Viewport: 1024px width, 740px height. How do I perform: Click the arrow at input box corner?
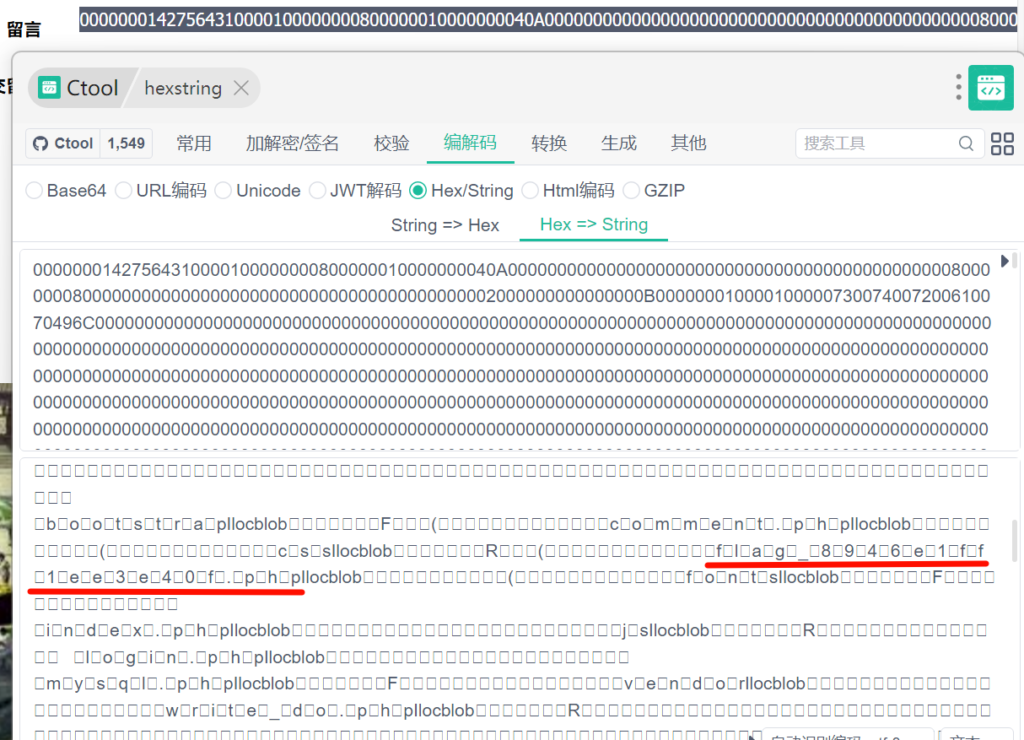[1005, 261]
